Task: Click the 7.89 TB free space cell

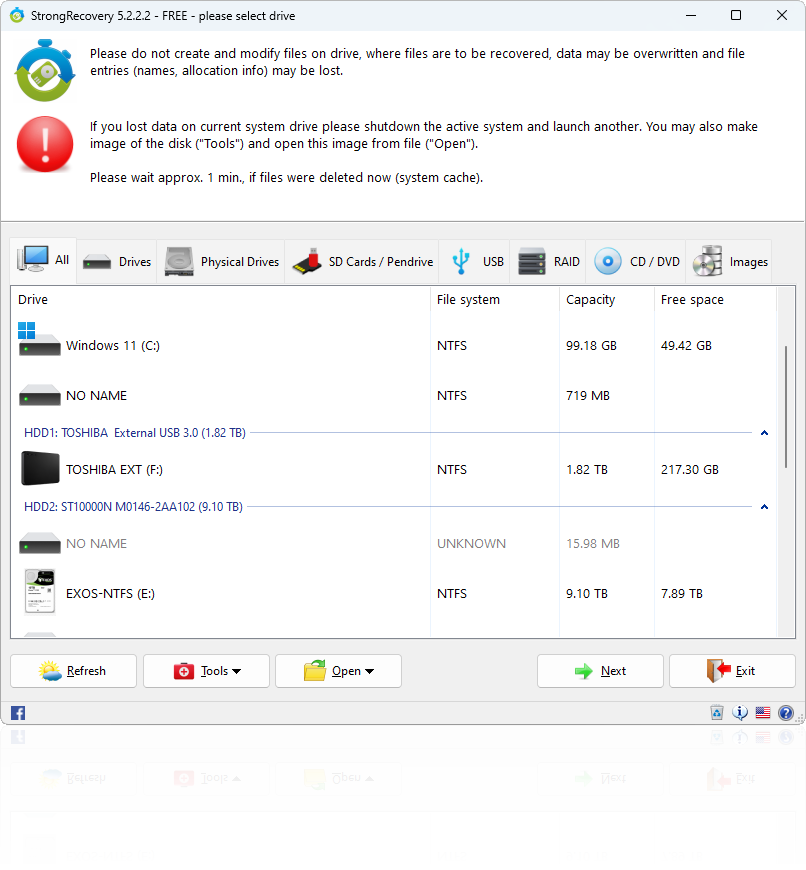Action: point(682,594)
